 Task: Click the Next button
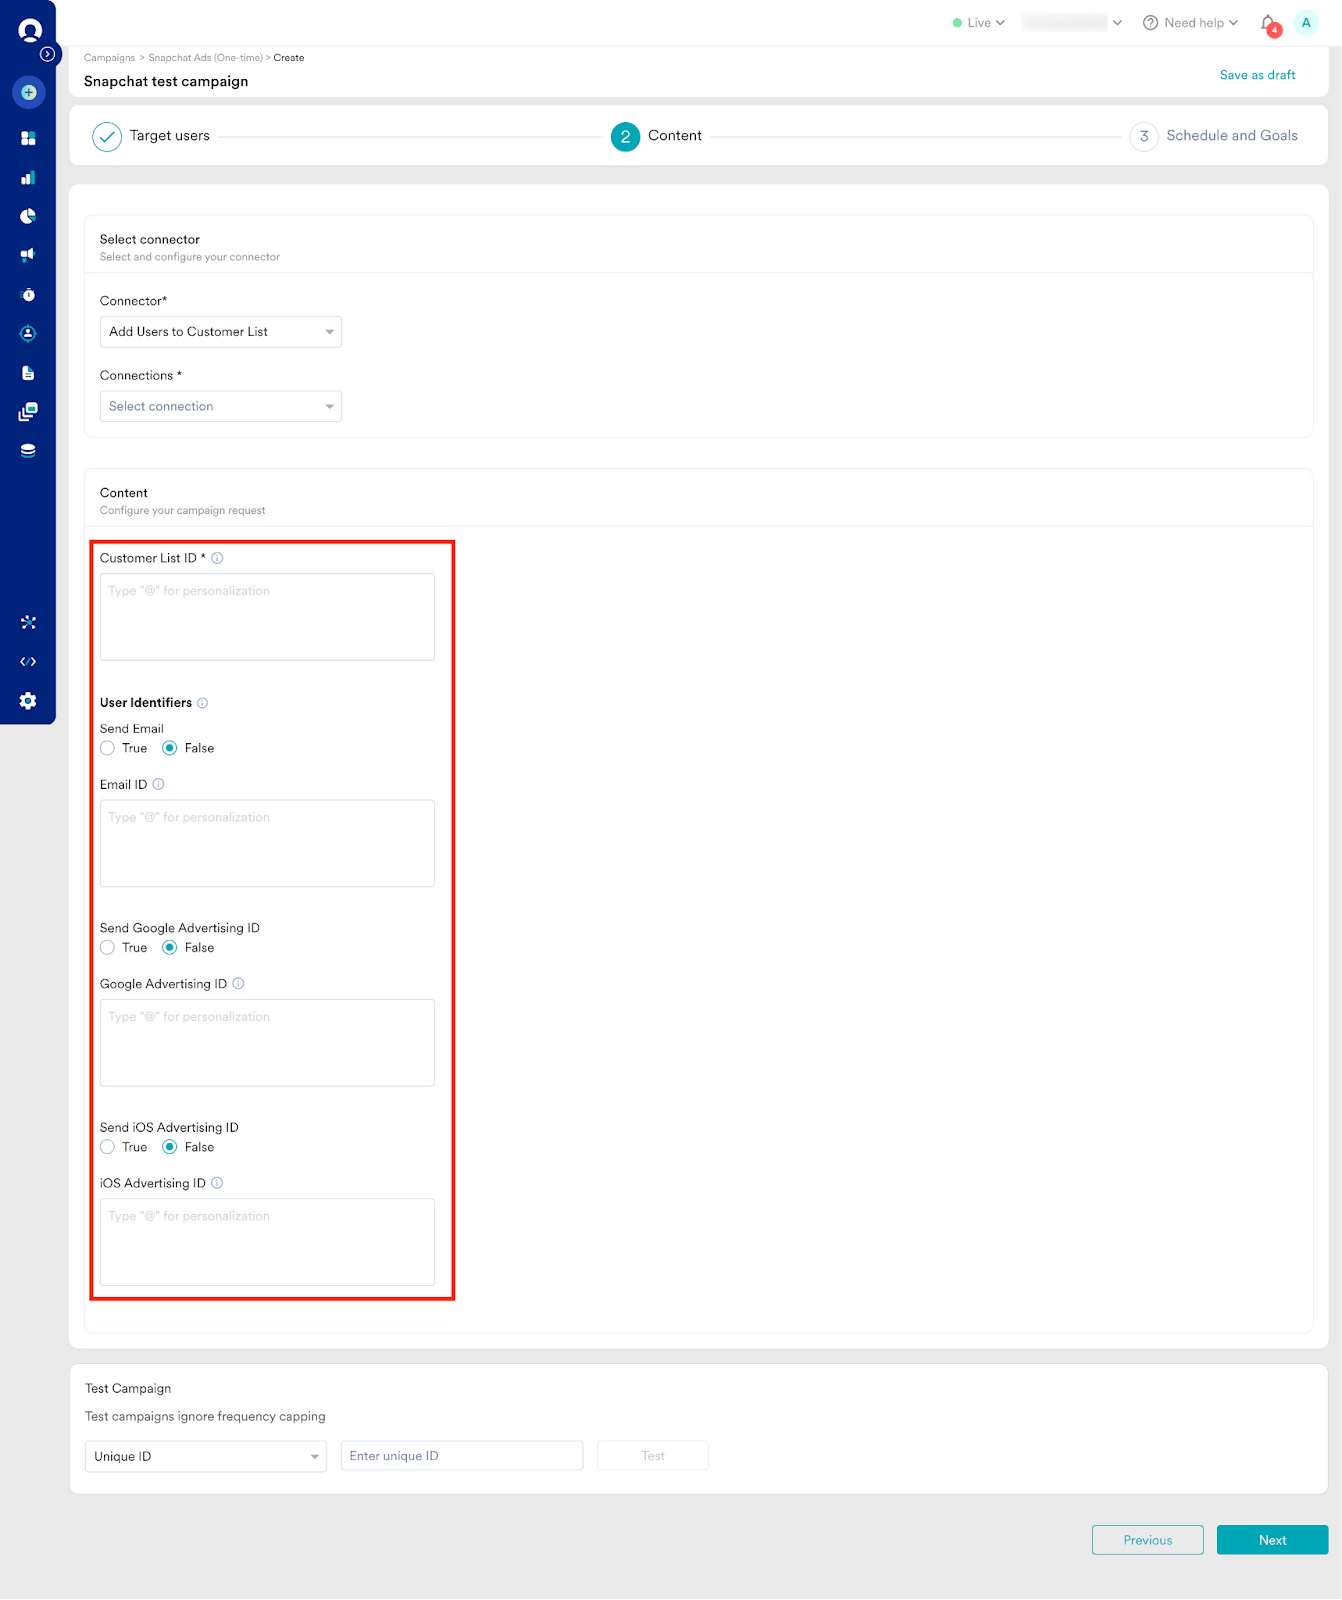click(x=1272, y=1540)
